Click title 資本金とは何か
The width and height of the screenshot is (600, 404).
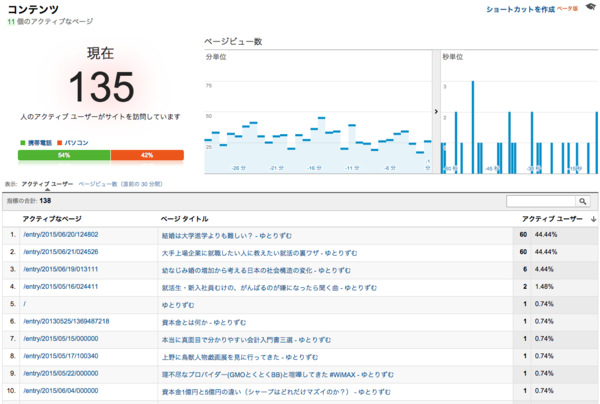(204, 323)
